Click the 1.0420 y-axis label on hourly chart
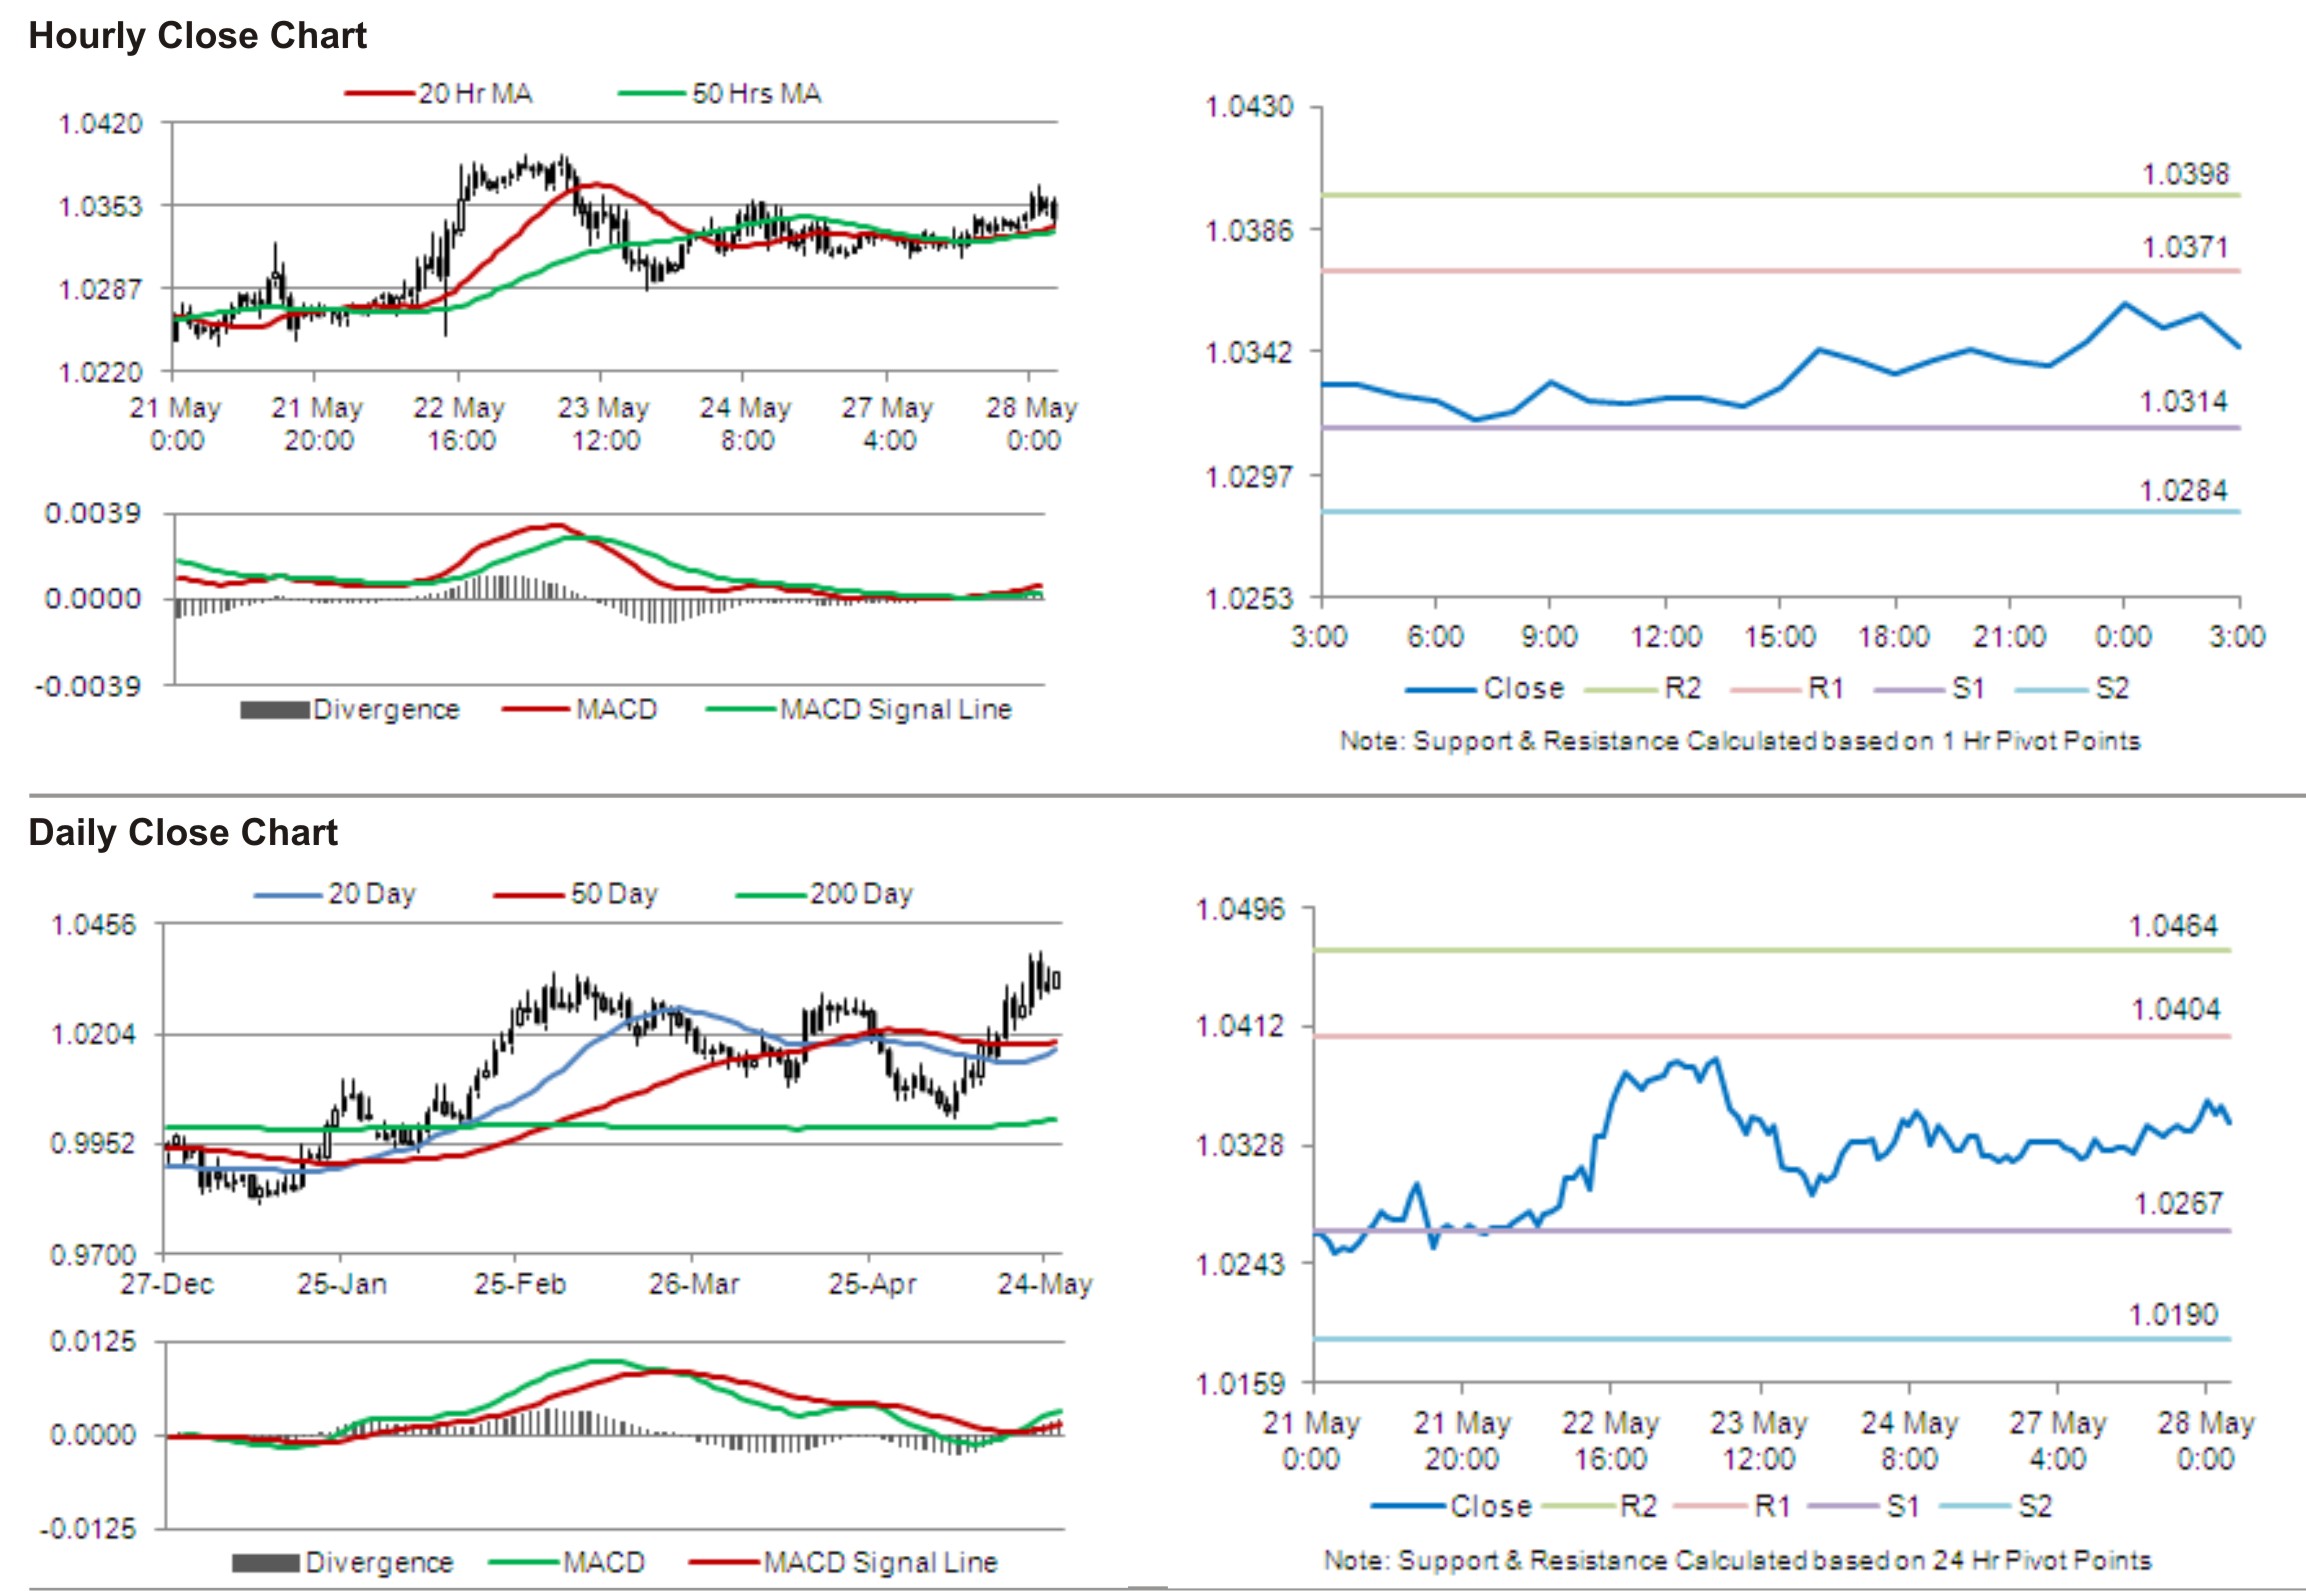 tap(101, 124)
